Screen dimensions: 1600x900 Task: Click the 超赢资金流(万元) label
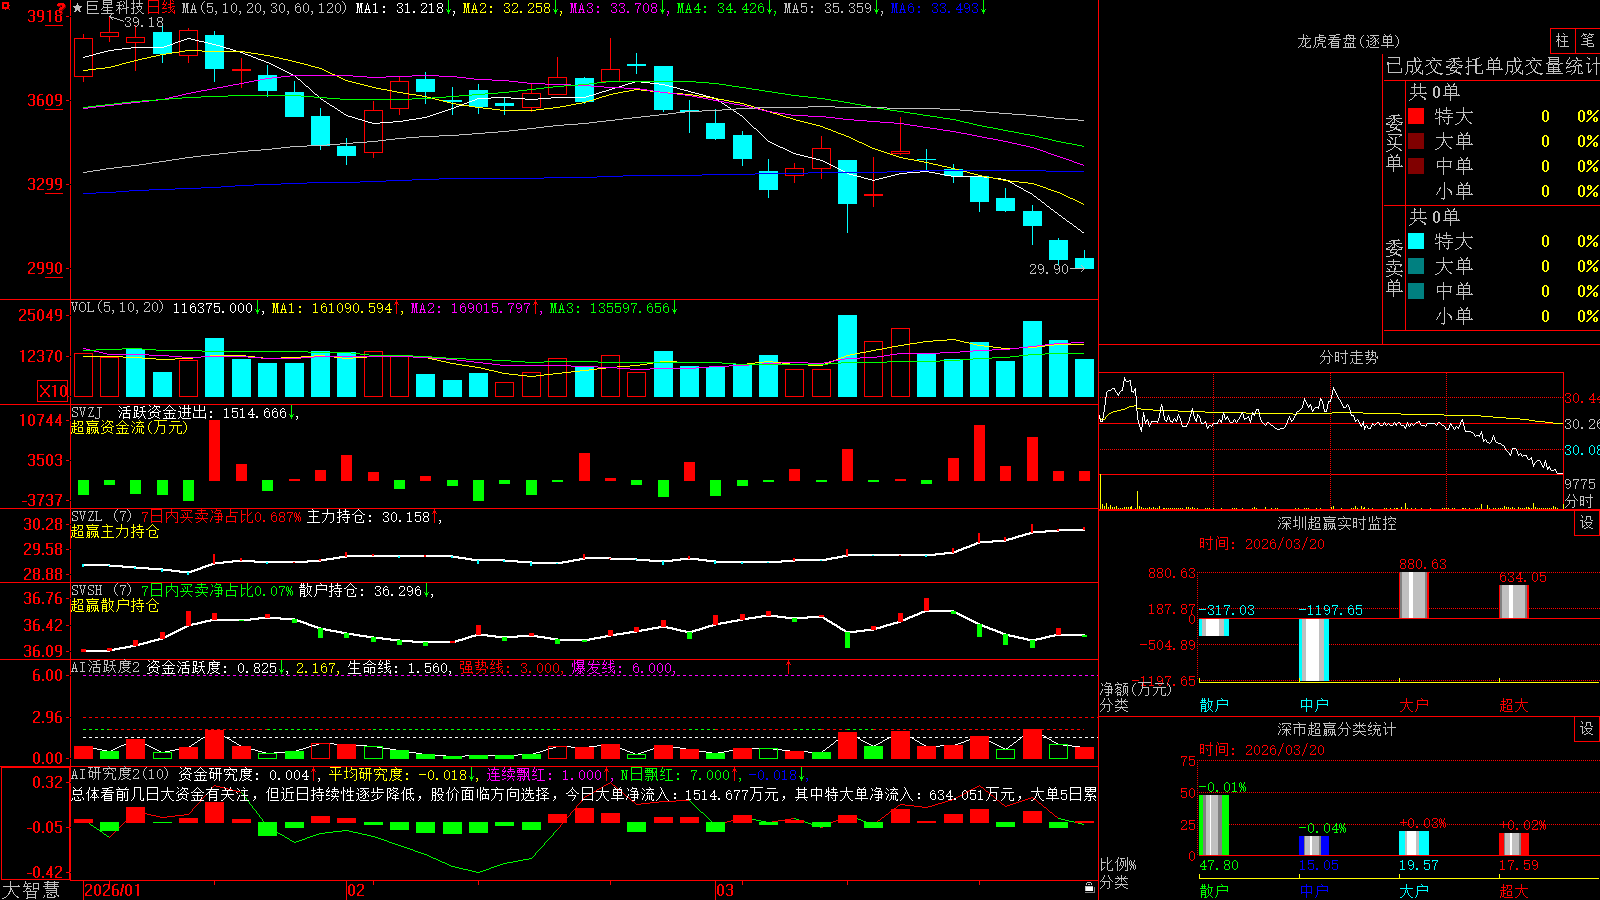tap(129, 427)
